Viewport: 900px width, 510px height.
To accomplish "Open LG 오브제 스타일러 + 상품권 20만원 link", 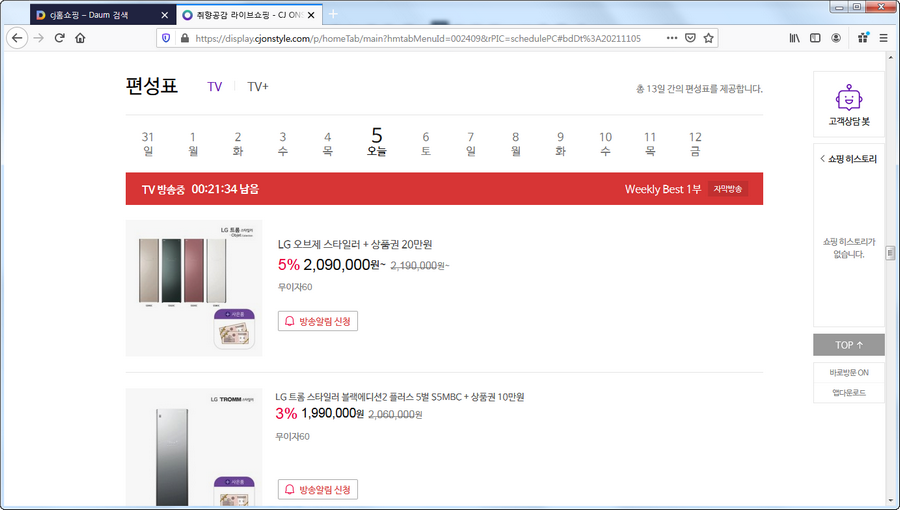I will 355,244.
